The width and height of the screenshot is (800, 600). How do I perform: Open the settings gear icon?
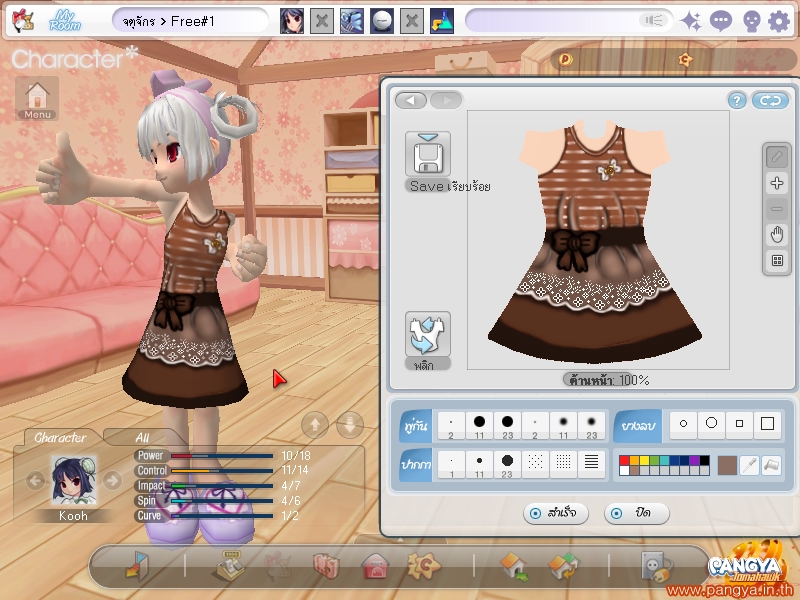779,21
